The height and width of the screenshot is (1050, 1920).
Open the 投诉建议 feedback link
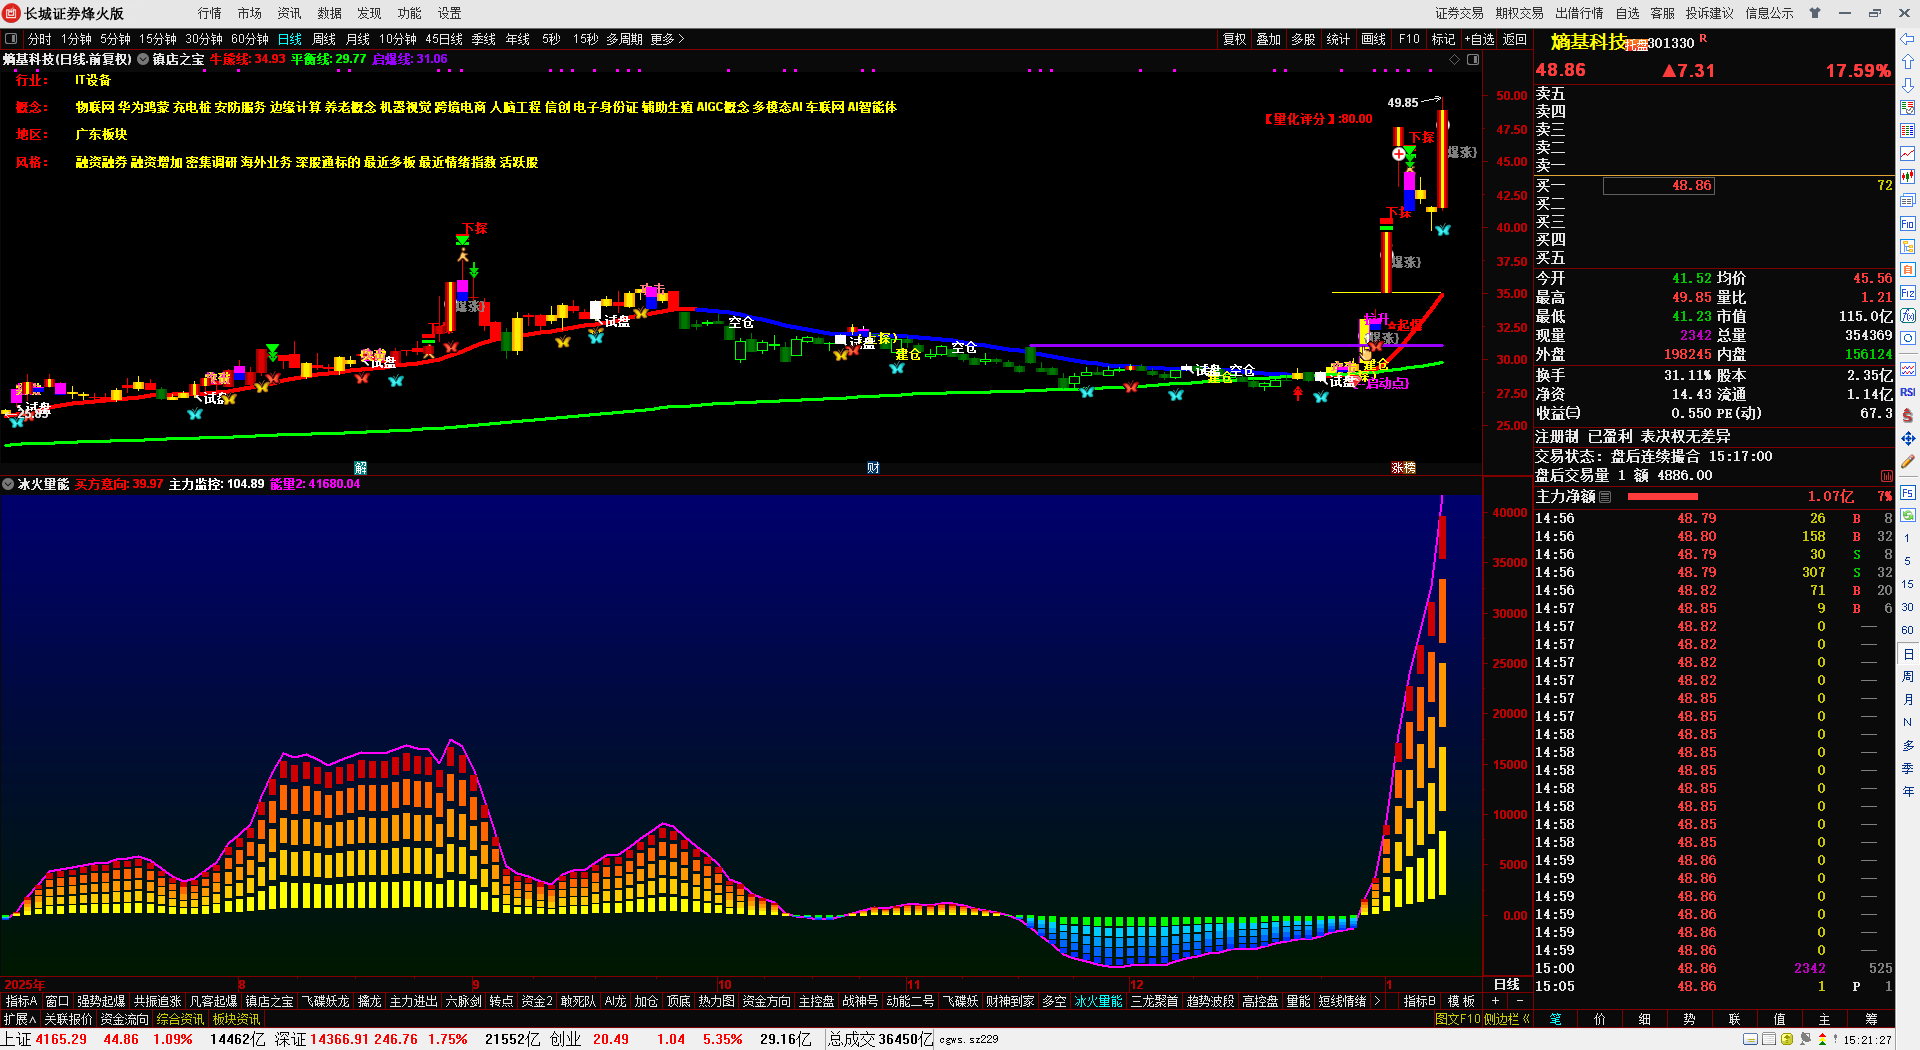1710,13
